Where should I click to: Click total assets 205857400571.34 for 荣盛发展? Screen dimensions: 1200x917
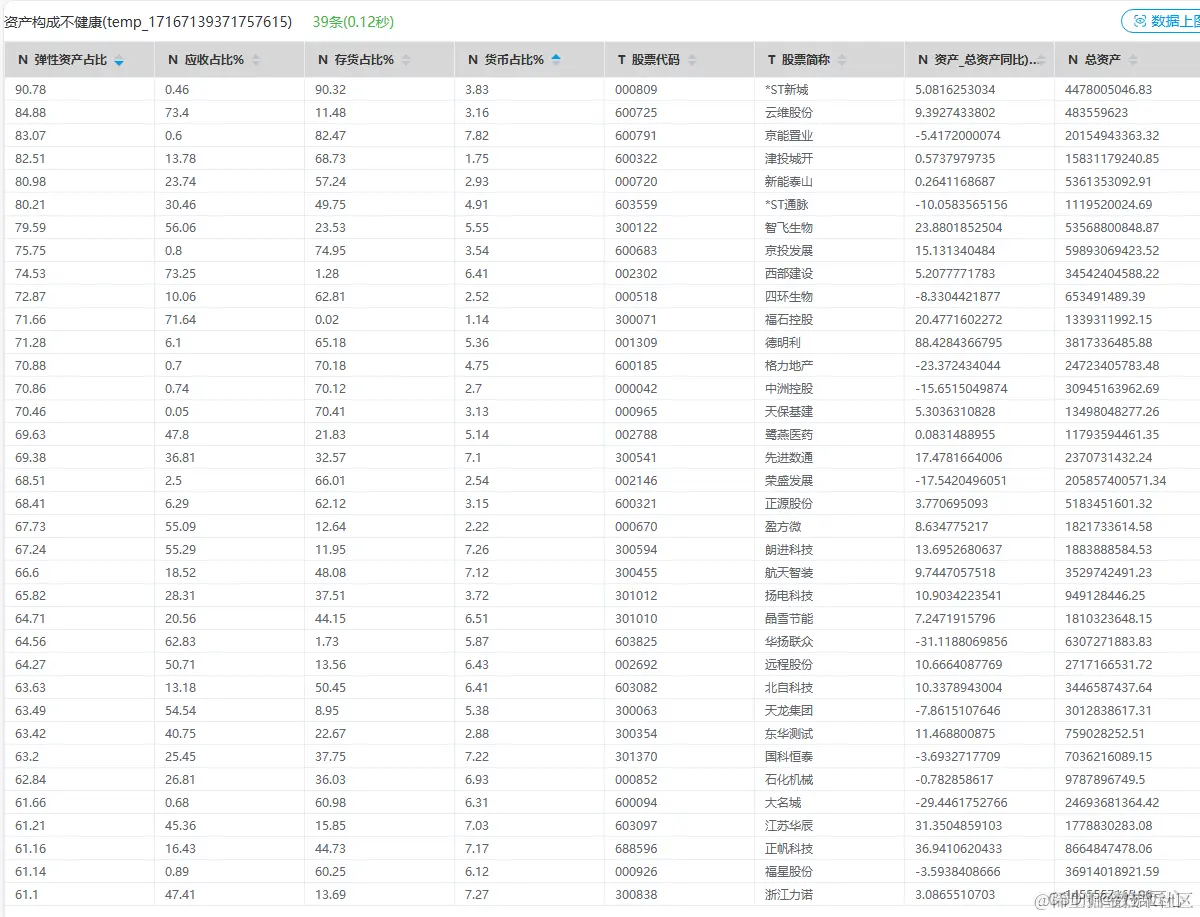[x=1116, y=481]
